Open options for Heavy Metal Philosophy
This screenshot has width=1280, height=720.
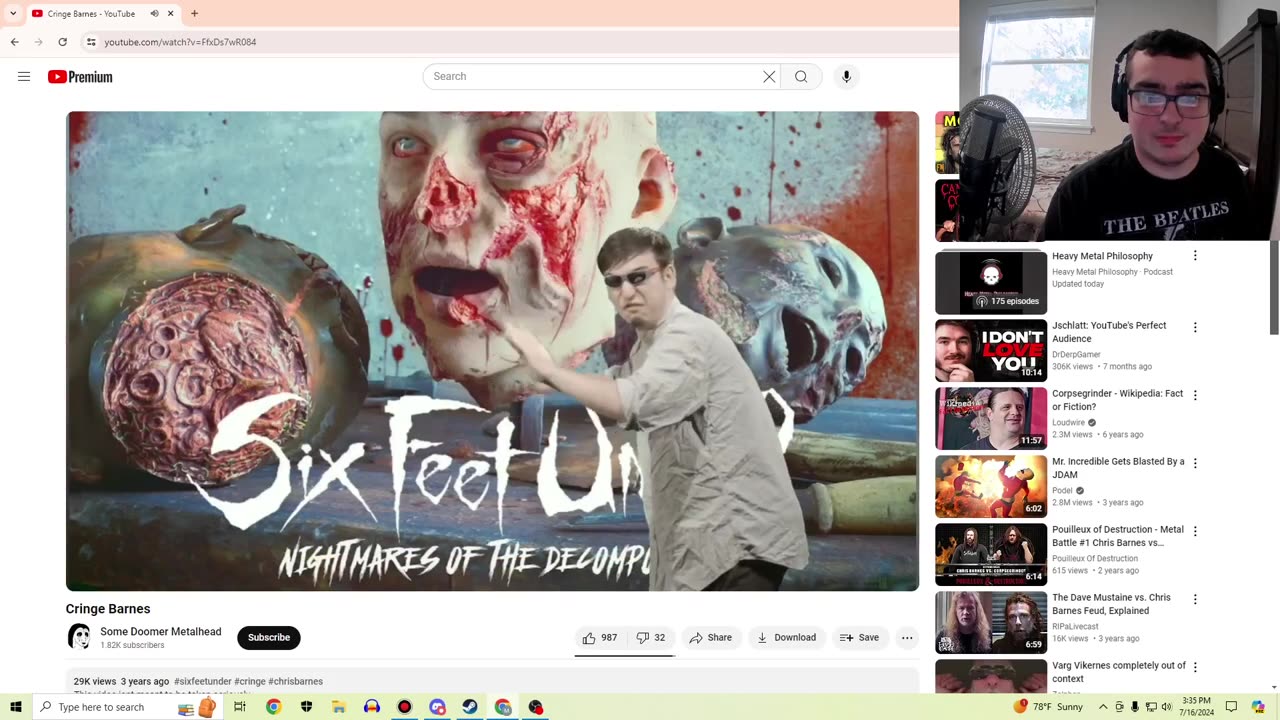coord(1195,256)
